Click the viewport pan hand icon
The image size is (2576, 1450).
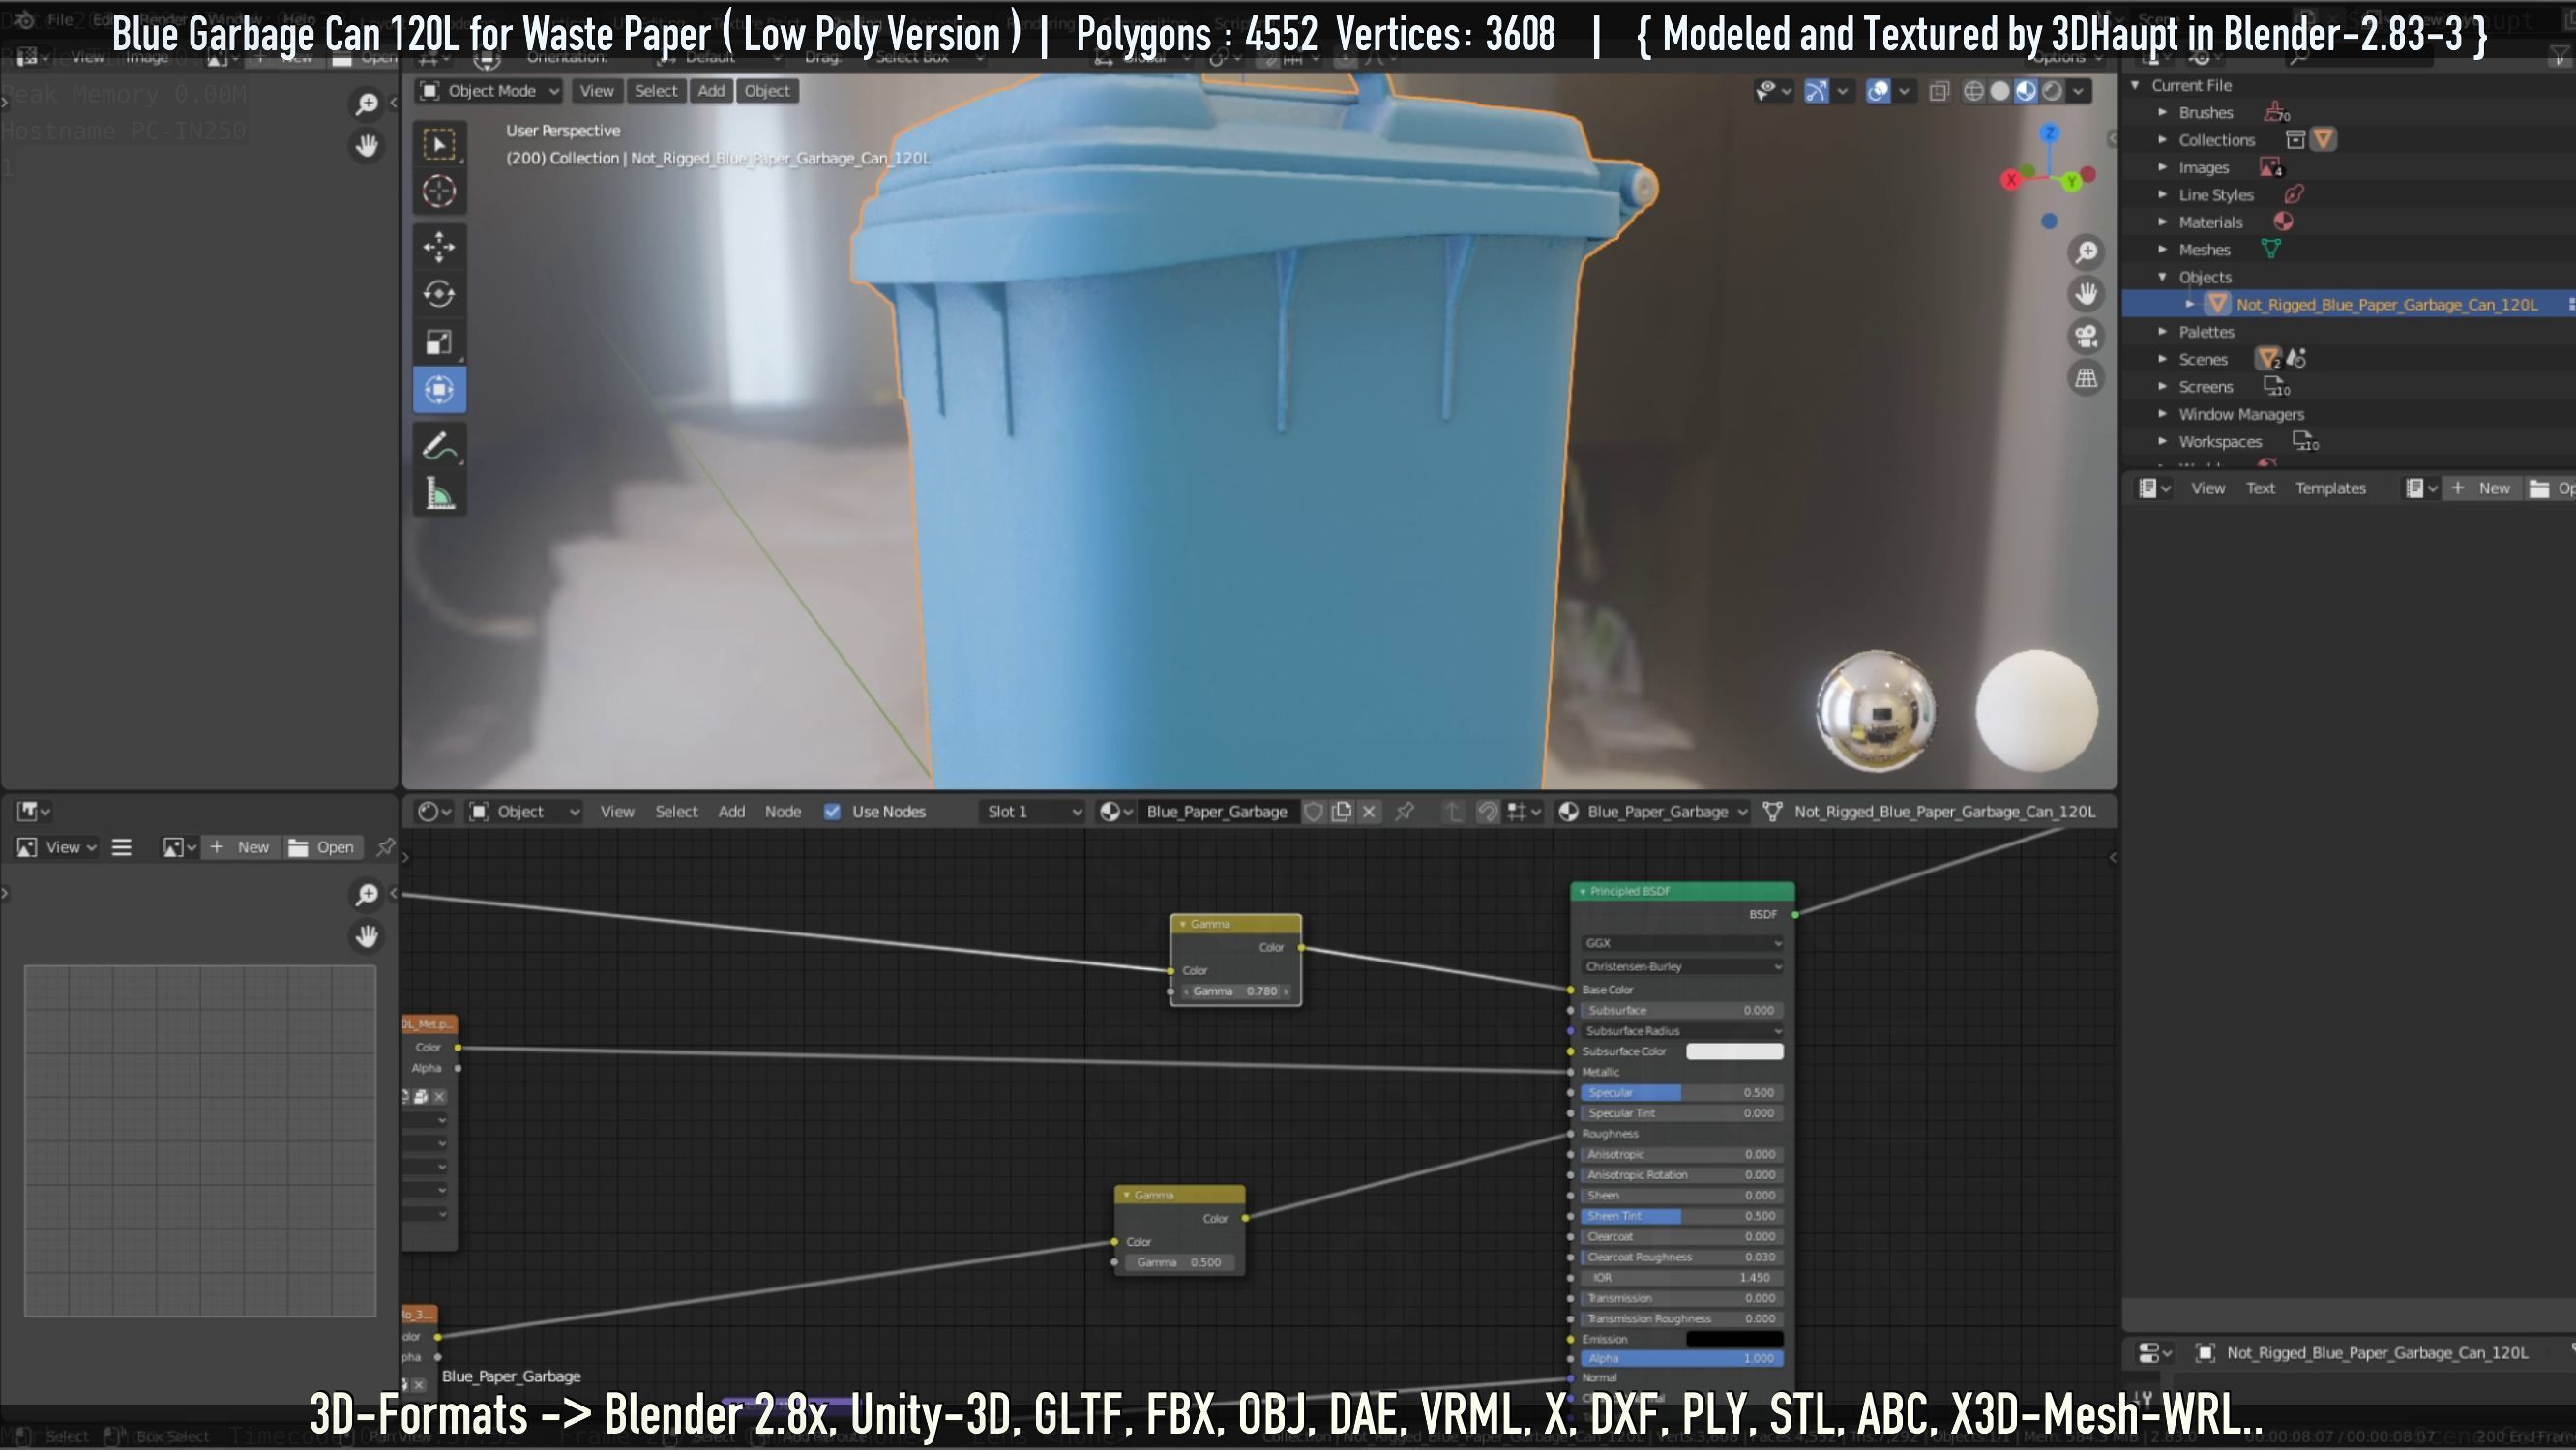[x=2086, y=294]
